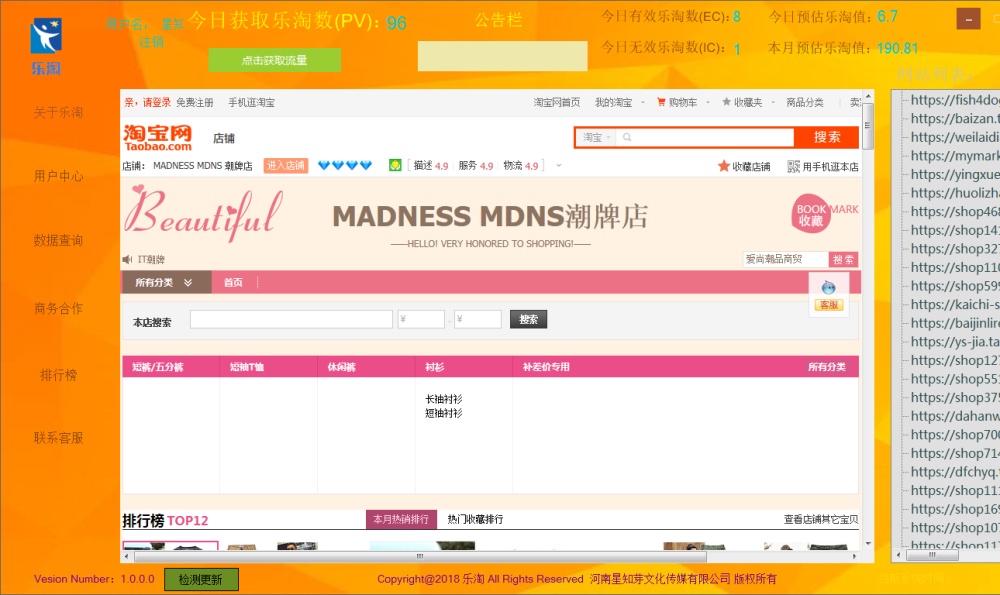Open the 短袖衬衫 subcategory link
1000x595 pixels.
click(444, 413)
